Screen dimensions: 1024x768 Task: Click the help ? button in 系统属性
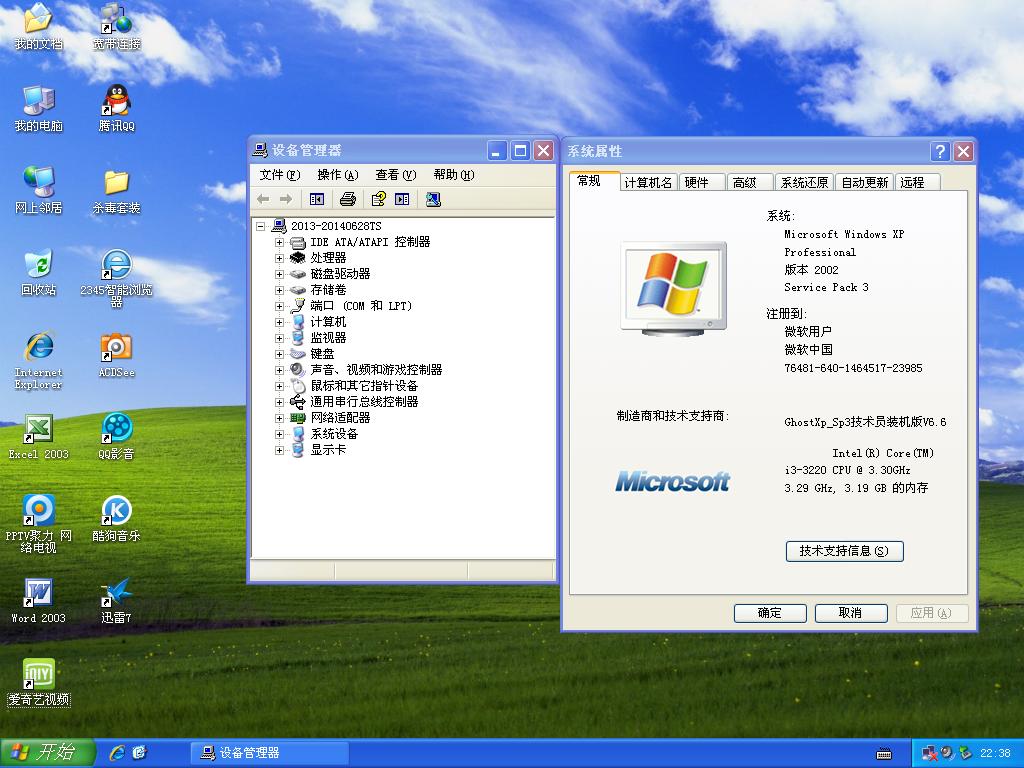point(940,152)
